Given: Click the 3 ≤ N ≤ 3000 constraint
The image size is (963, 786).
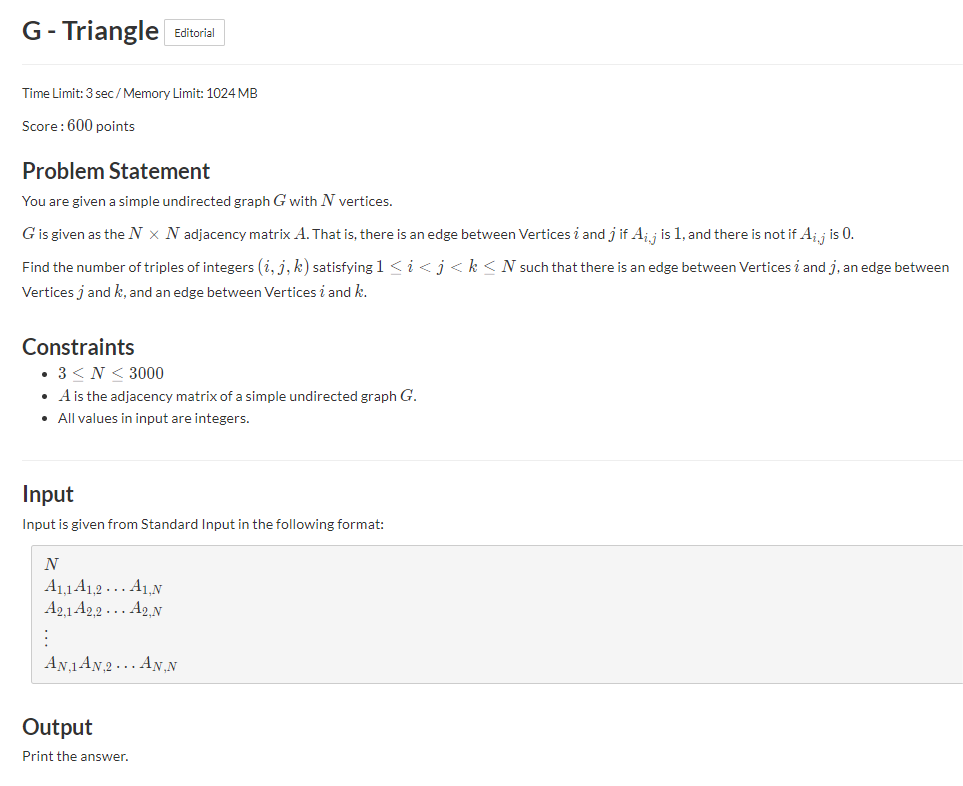Looking at the screenshot, I should [x=111, y=373].
